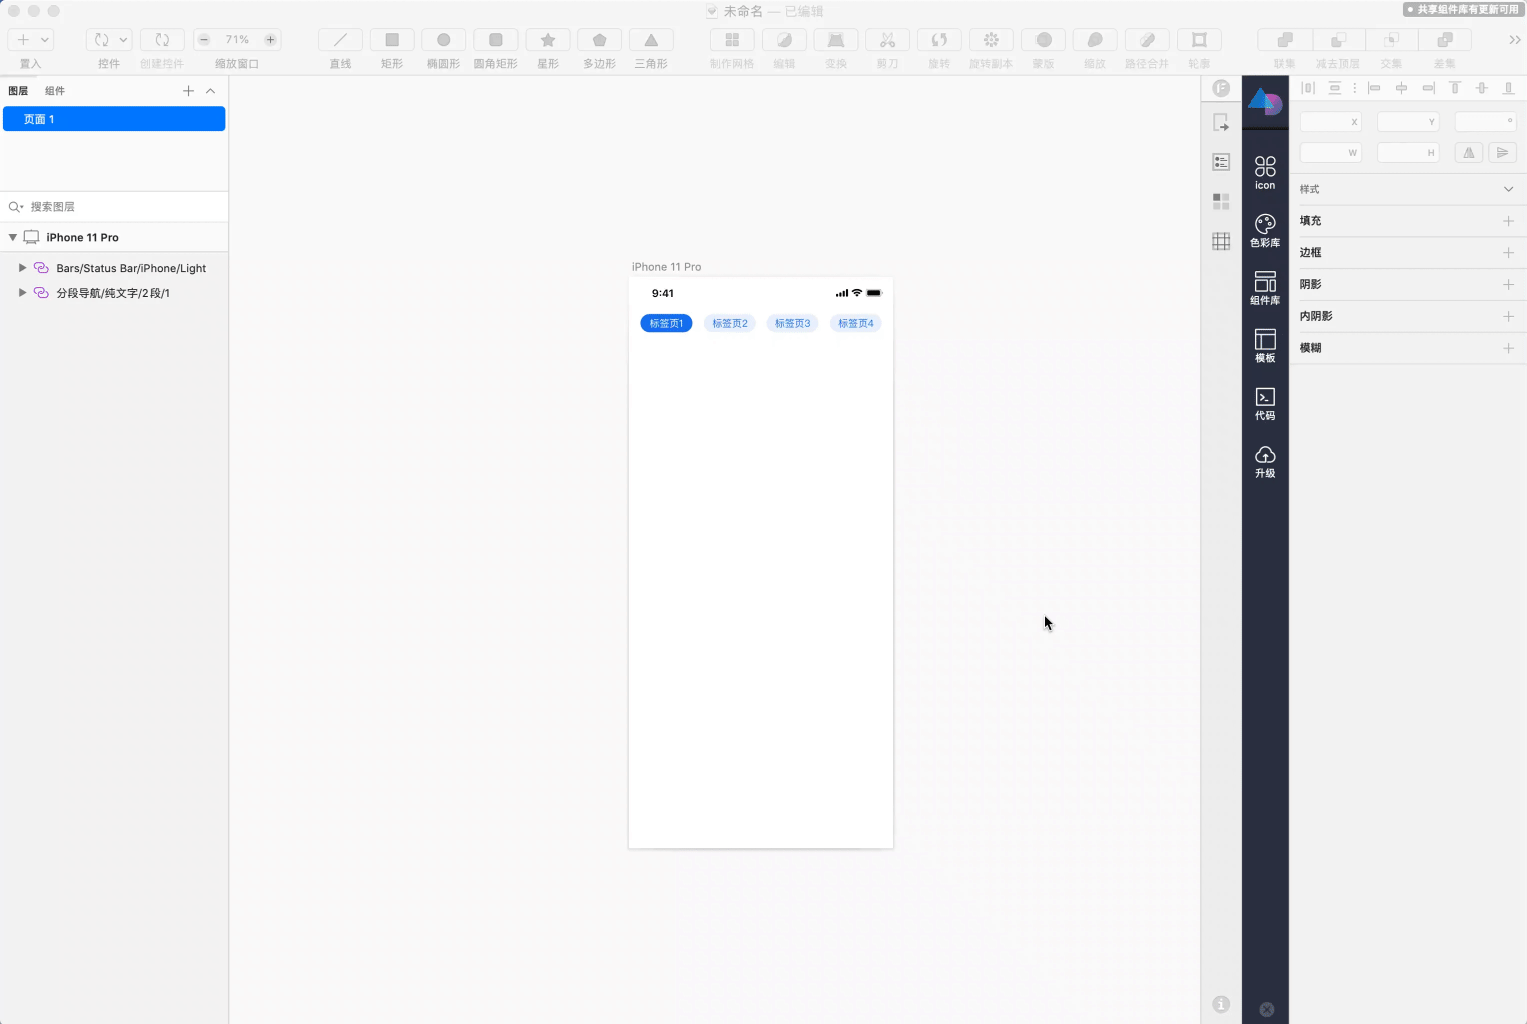Image resolution: width=1527 pixels, height=1024 pixels.
Task: Expand the Bars/Status Bar/iPhone/Light layer
Action: (x=22, y=268)
